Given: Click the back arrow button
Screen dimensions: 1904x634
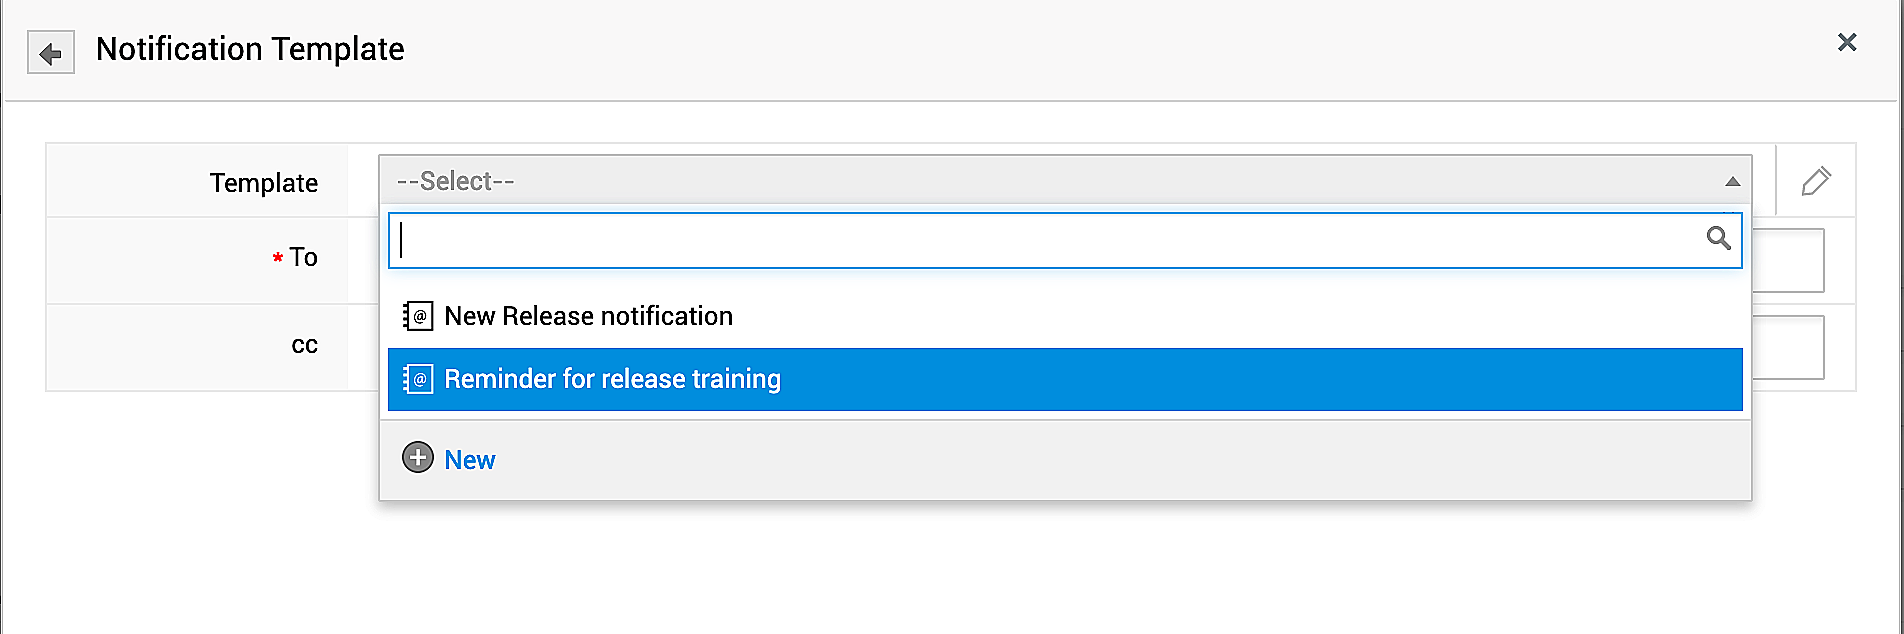Looking at the screenshot, I should 50,53.
